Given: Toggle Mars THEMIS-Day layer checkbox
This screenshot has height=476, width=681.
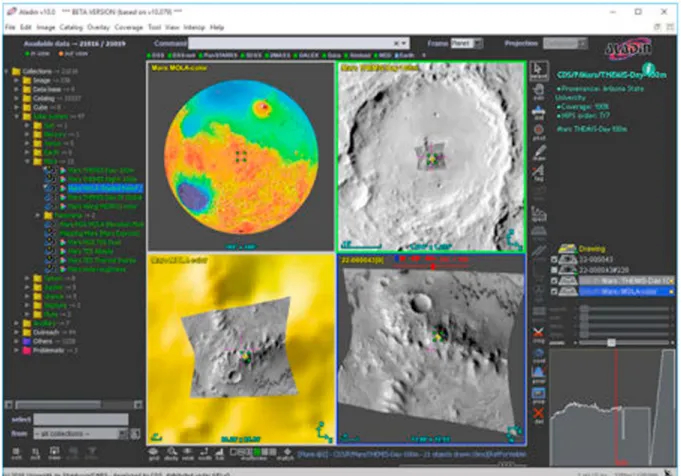Looking at the screenshot, I should pos(554,281).
